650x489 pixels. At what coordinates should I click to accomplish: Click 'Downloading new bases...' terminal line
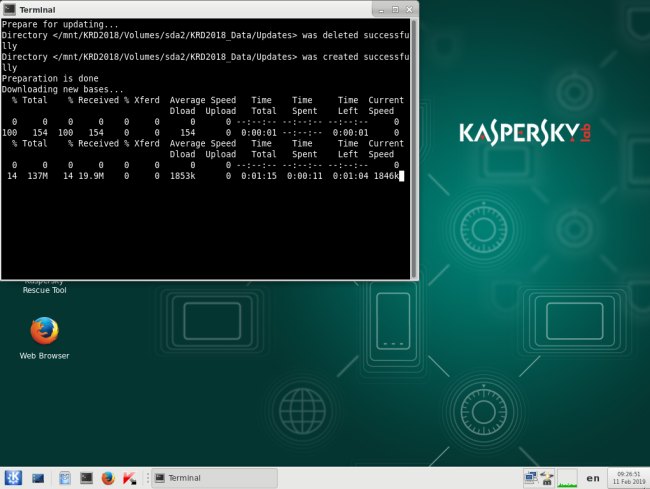click(x=63, y=89)
